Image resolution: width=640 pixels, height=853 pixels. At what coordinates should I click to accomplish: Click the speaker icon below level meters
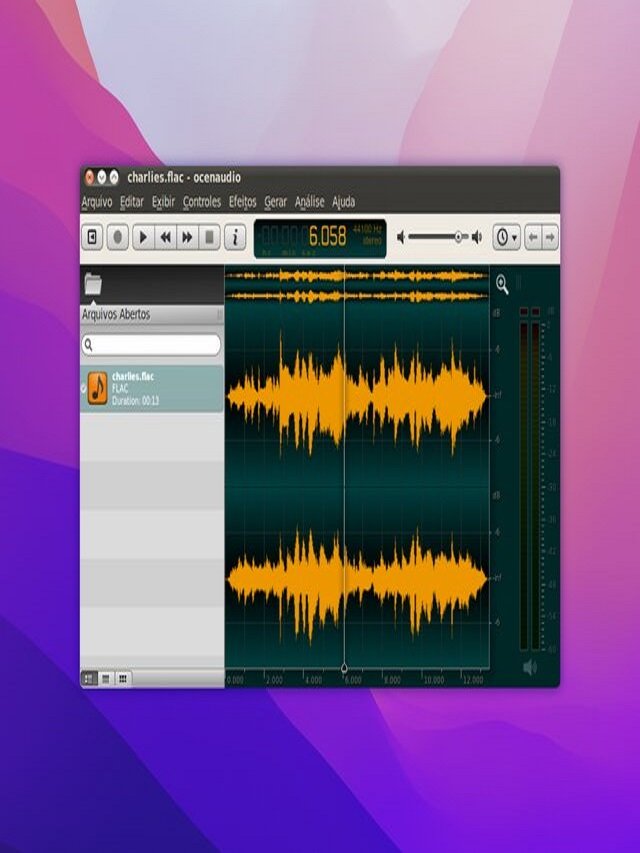pos(529,667)
